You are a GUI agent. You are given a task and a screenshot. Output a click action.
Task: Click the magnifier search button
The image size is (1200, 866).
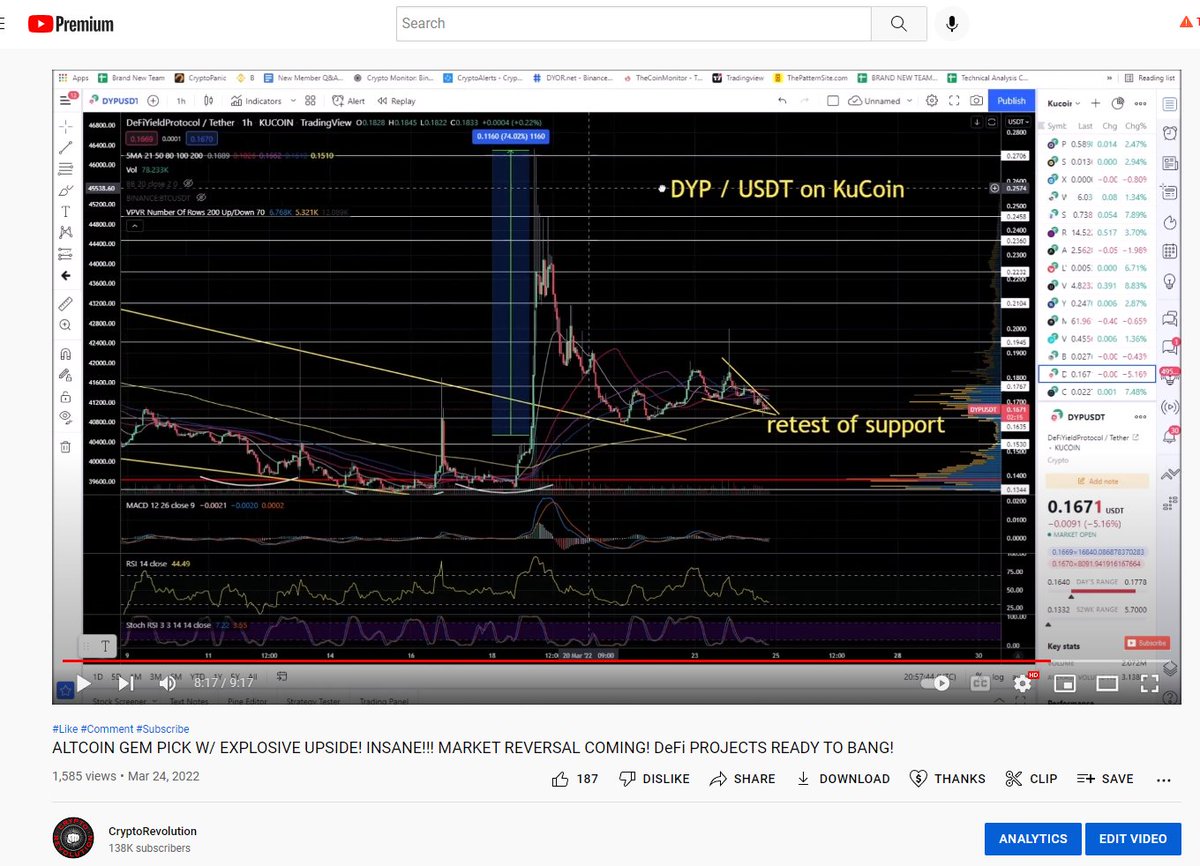coord(898,23)
